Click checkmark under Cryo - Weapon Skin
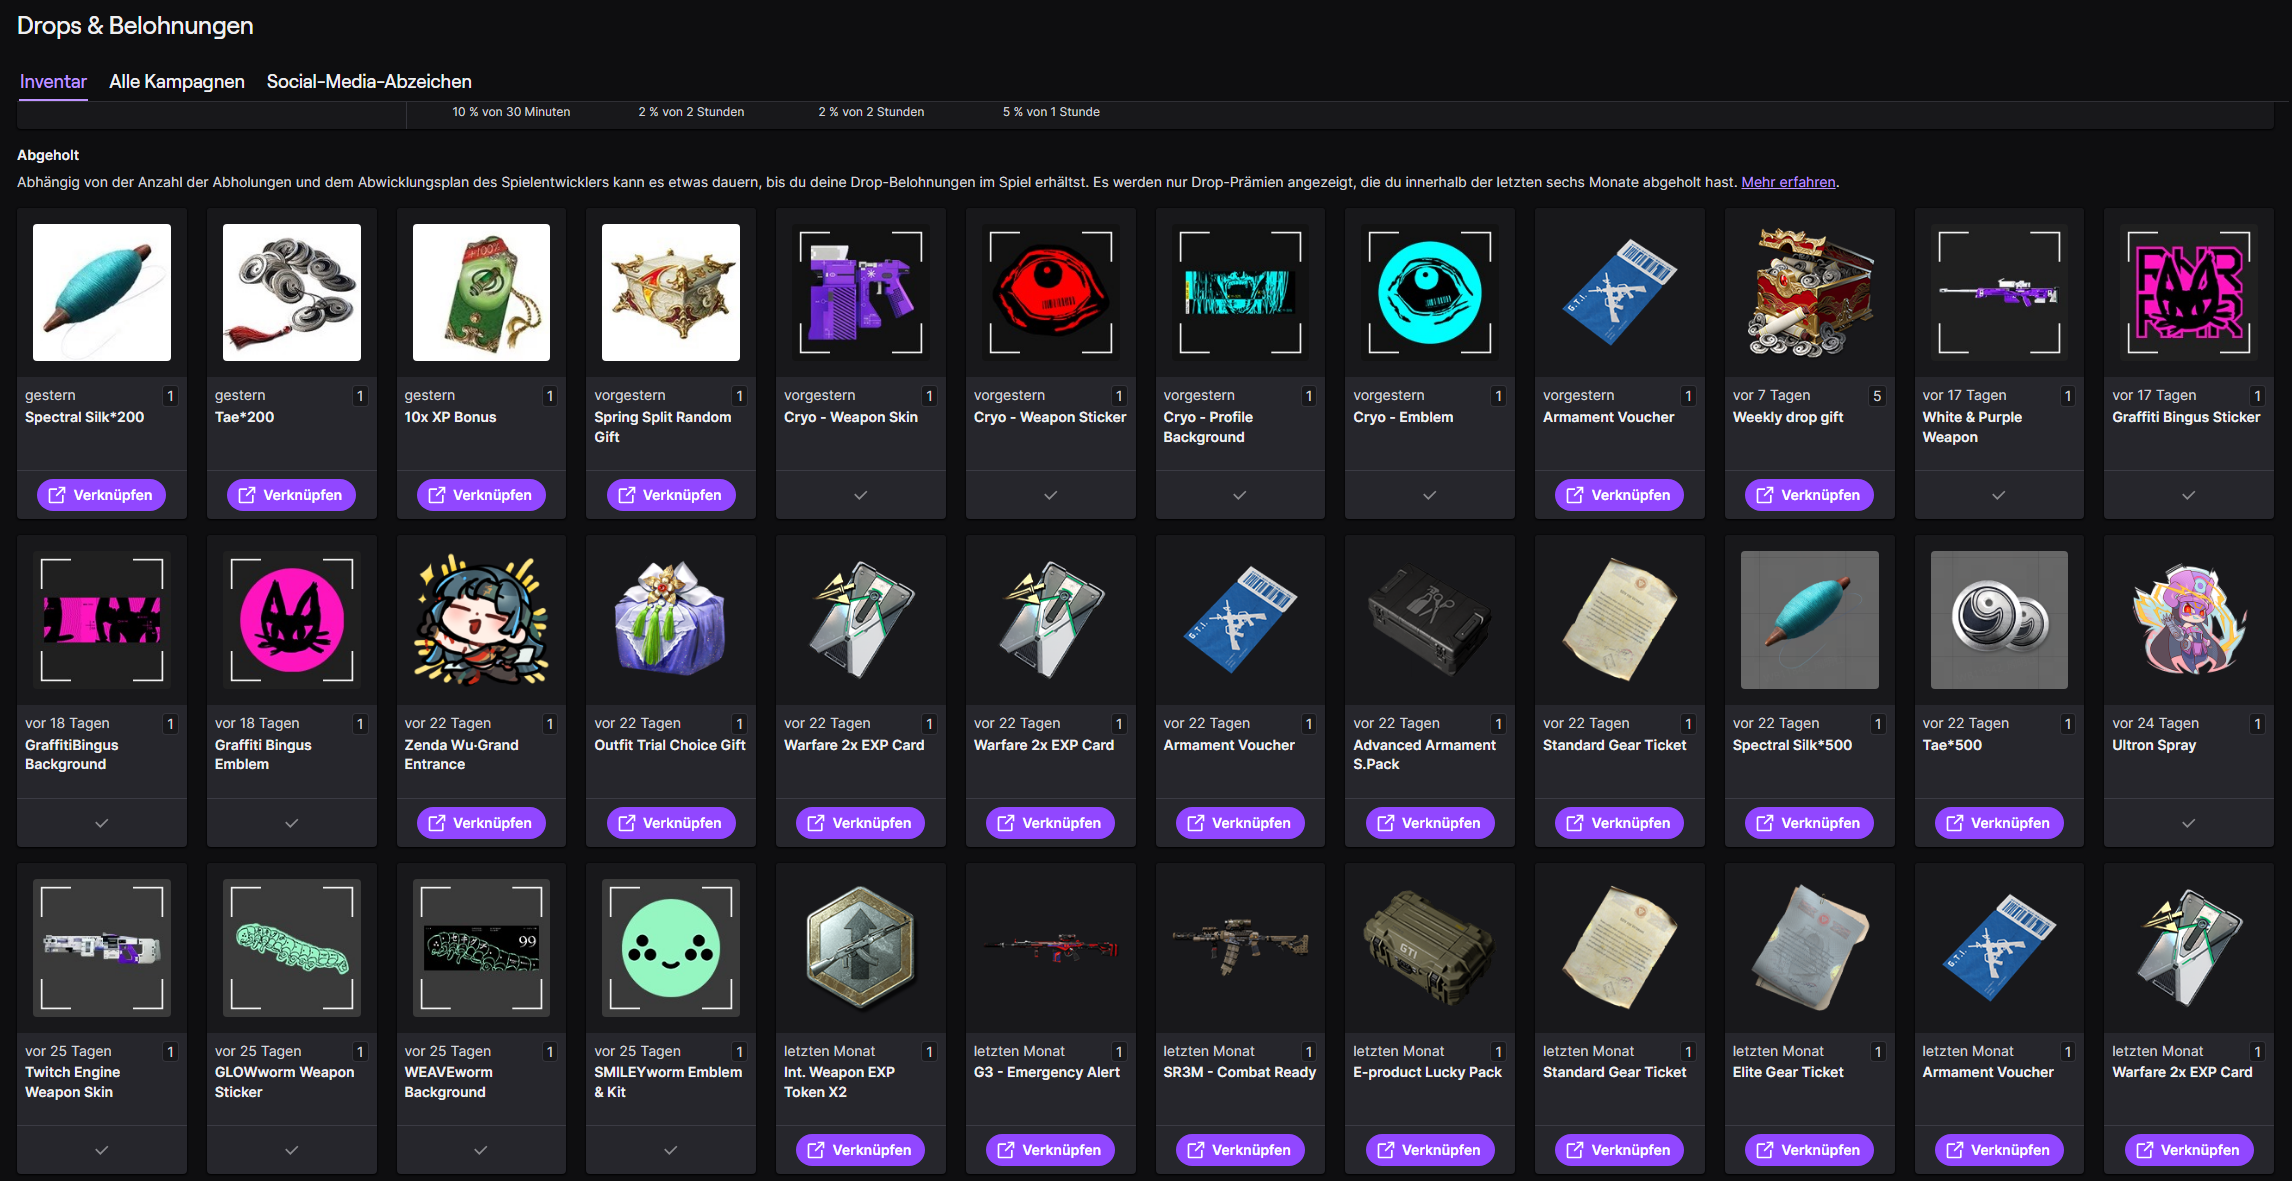The image size is (2292, 1181). coord(860,495)
